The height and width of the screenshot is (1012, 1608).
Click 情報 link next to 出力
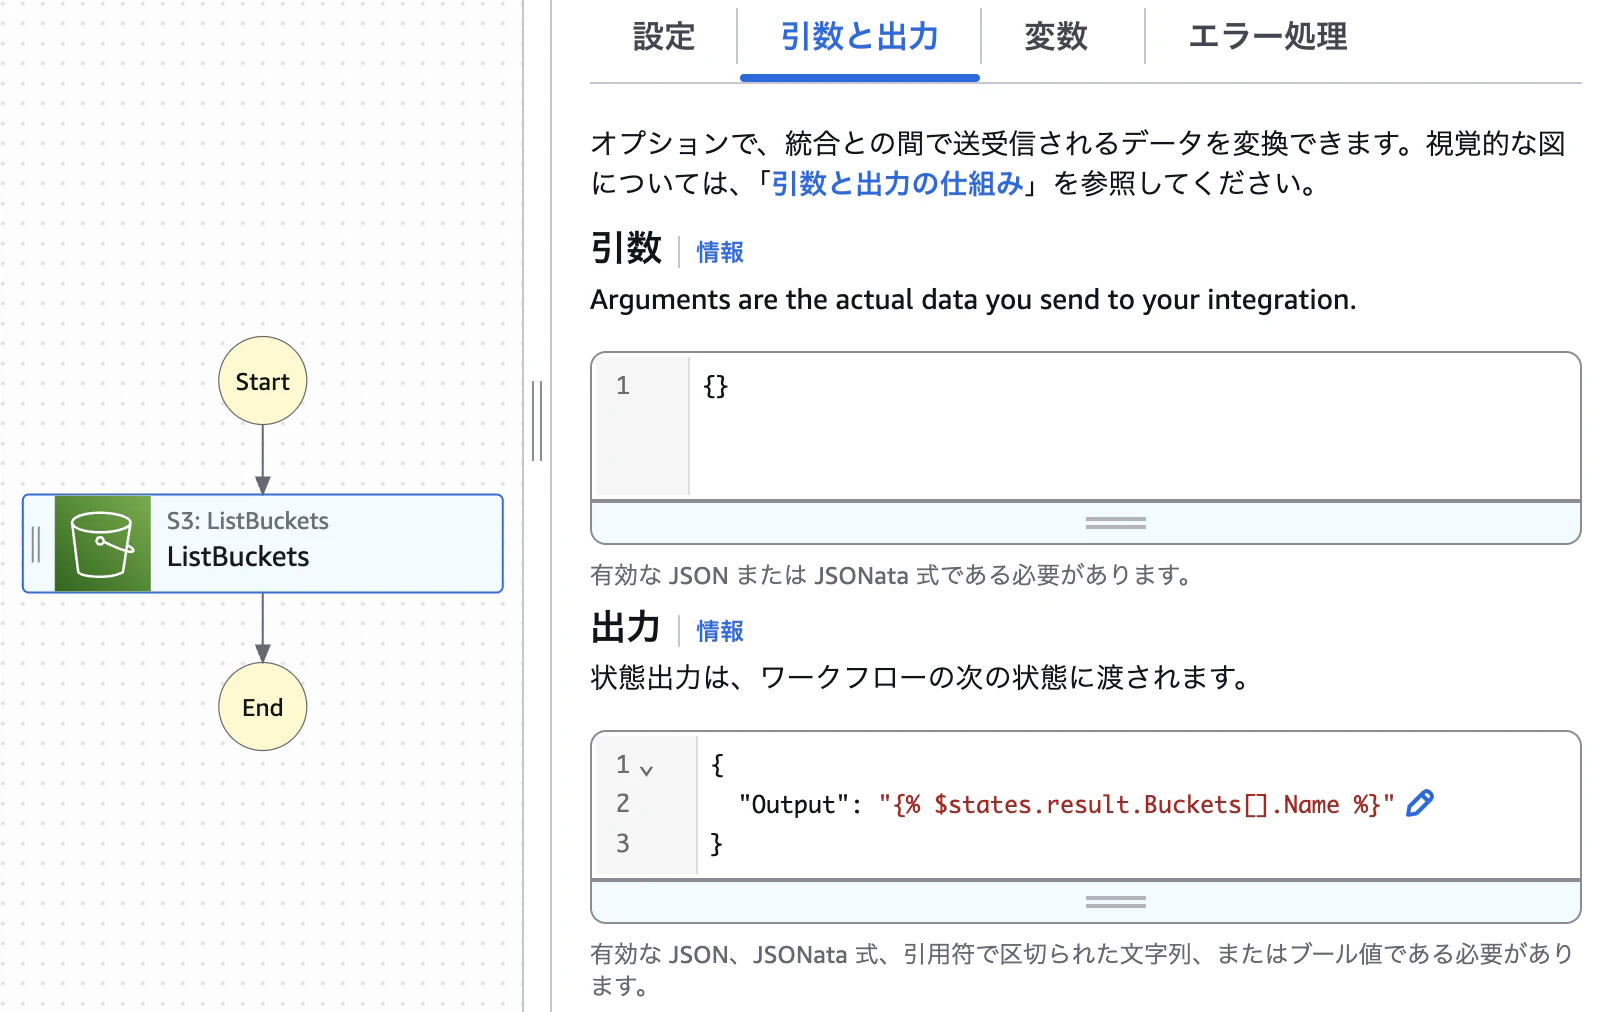point(720,631)
